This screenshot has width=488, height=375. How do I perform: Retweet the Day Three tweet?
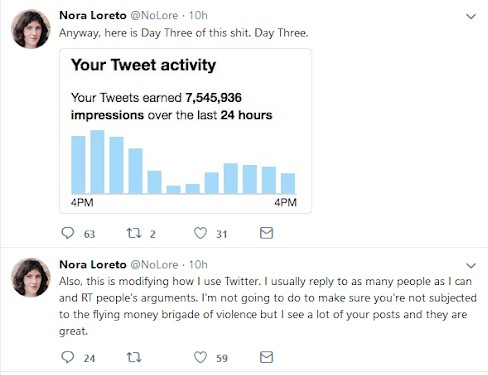pyautogui.click(x=134, y=233)
